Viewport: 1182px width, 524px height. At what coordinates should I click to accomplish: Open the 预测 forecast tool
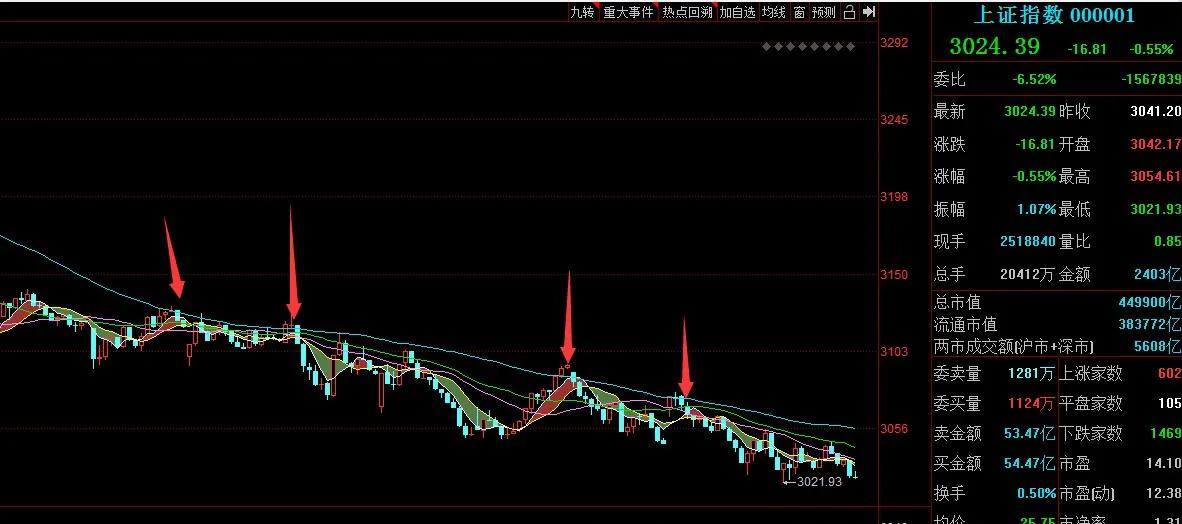[x=824, y=12]
